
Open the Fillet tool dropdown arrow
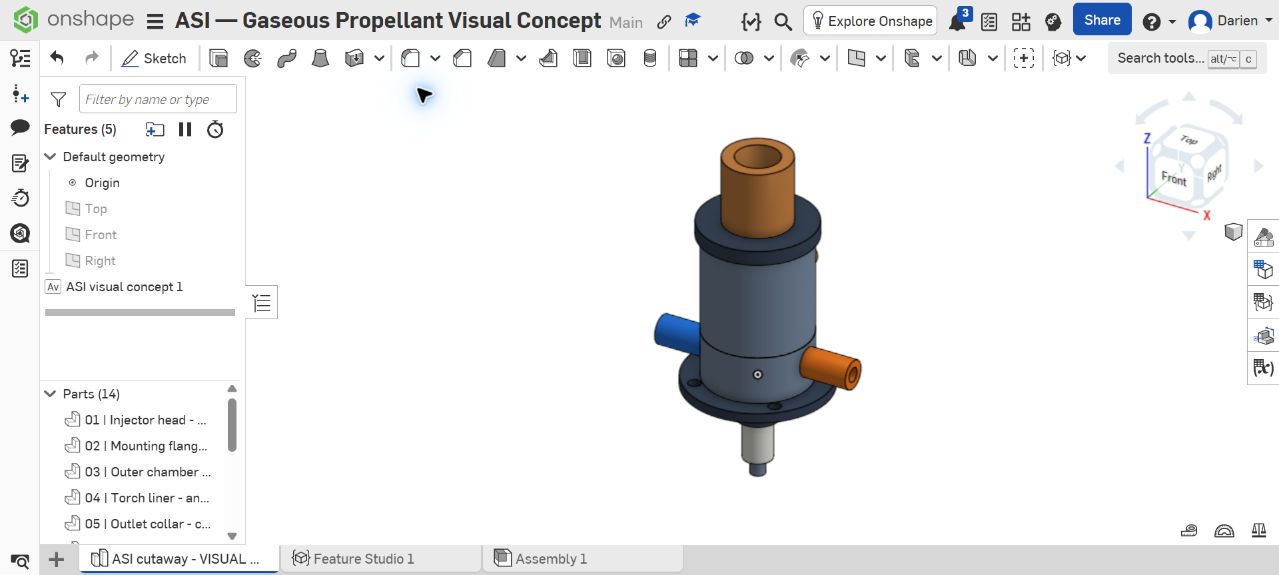tap(435, 59)
